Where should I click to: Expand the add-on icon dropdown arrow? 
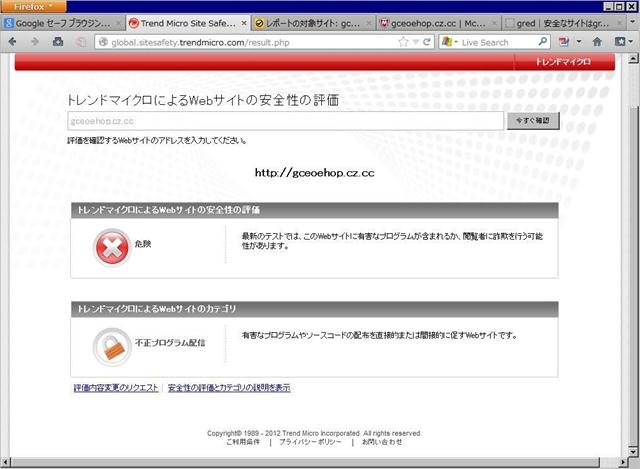click(579, 42)
